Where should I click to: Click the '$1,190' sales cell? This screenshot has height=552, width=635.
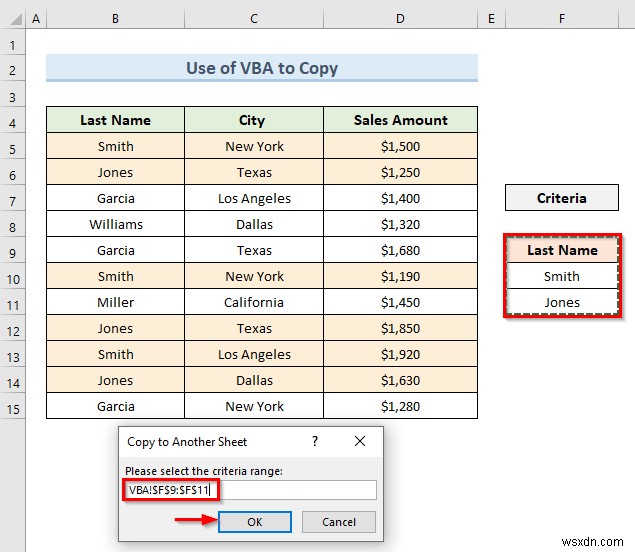(x=401, y=276)
